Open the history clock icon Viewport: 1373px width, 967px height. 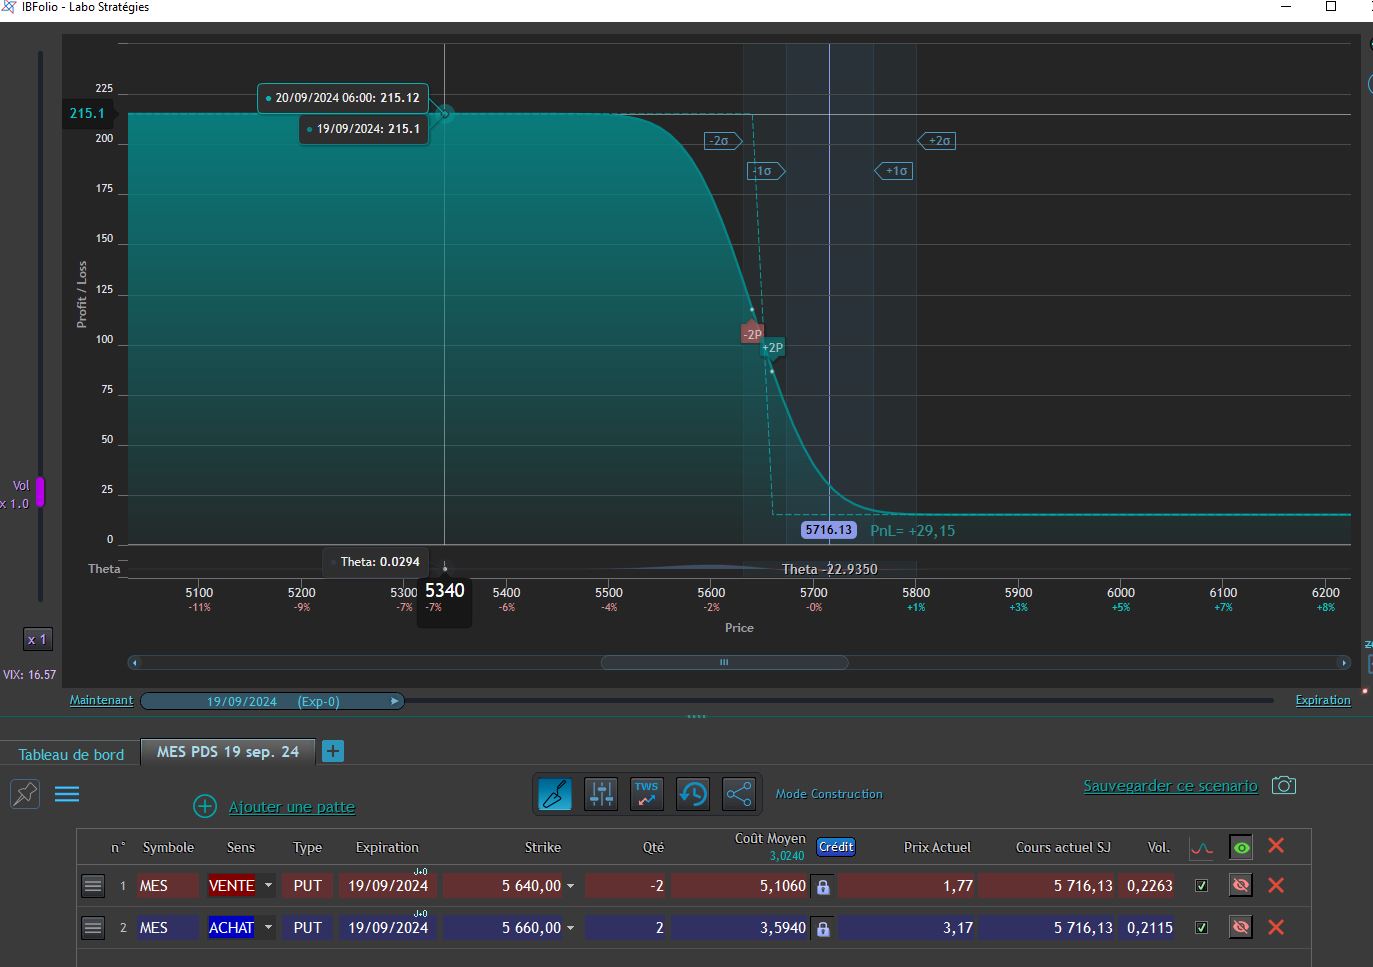(x=693, y=794)
